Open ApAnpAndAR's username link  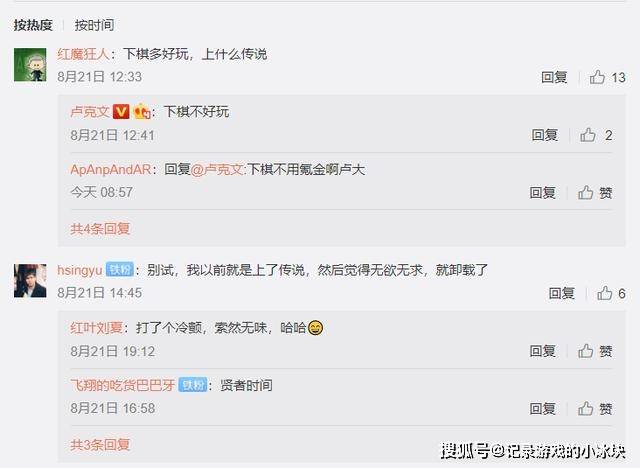point(111,169)
